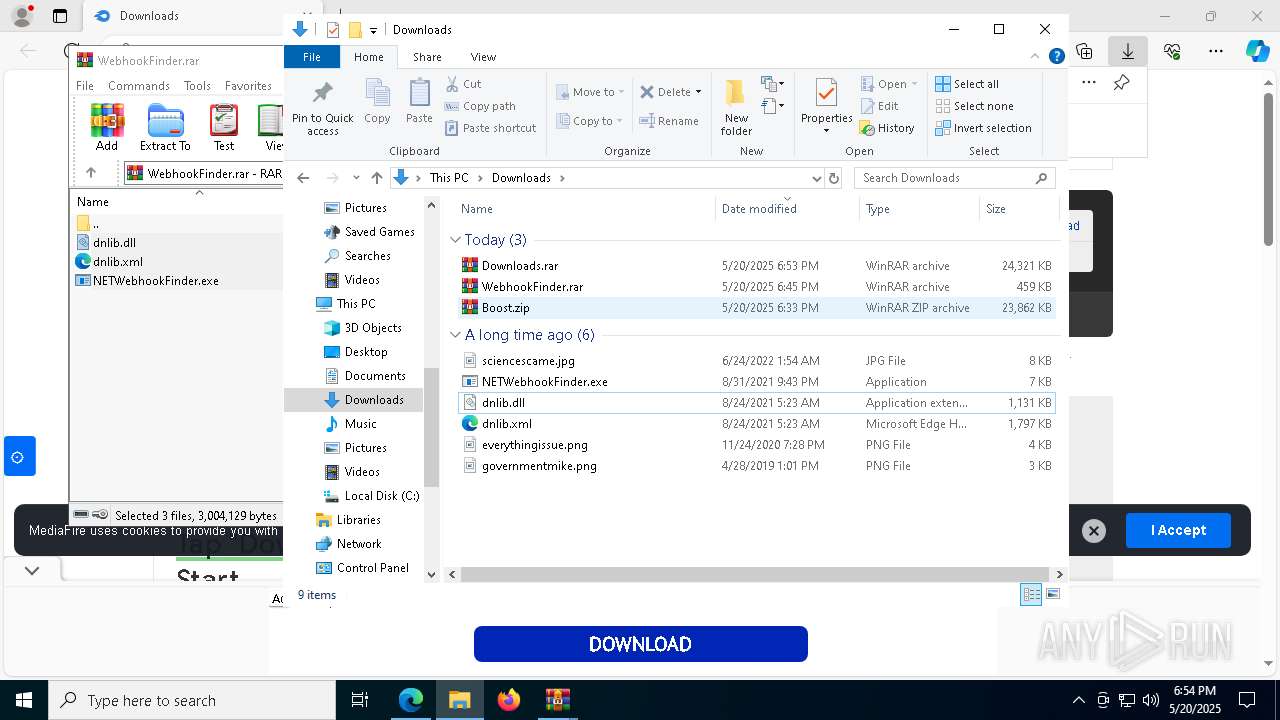Open Firefox from taskbar
This screenshot has width=1280, height=720.
click(x=509, y=700)
